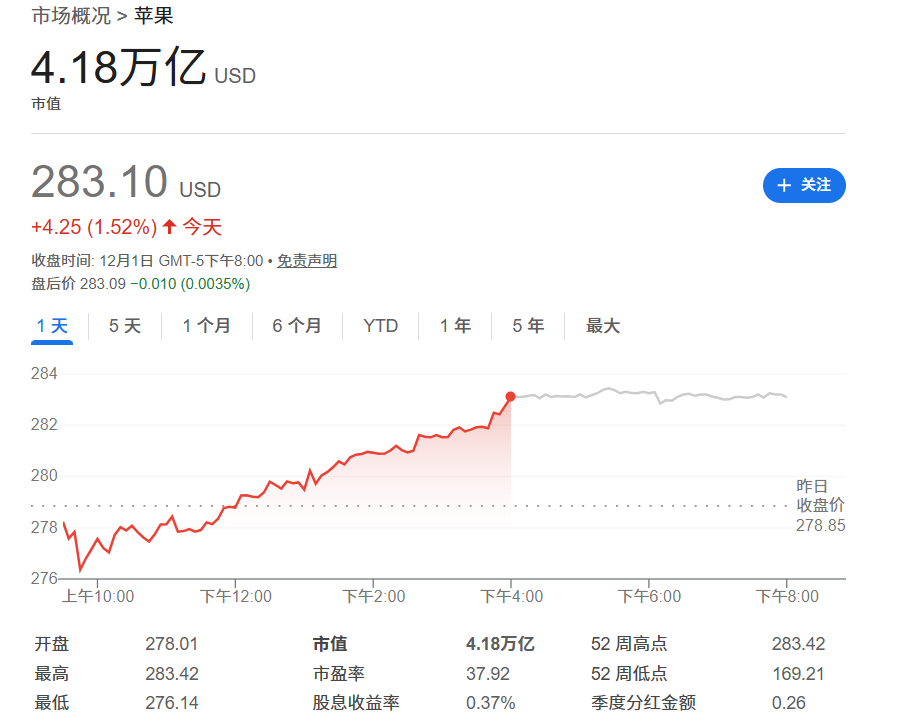This screenshot has height=723, width=908.
Task: Show the 1 年 chart range
Action: [x=455, y=326]
